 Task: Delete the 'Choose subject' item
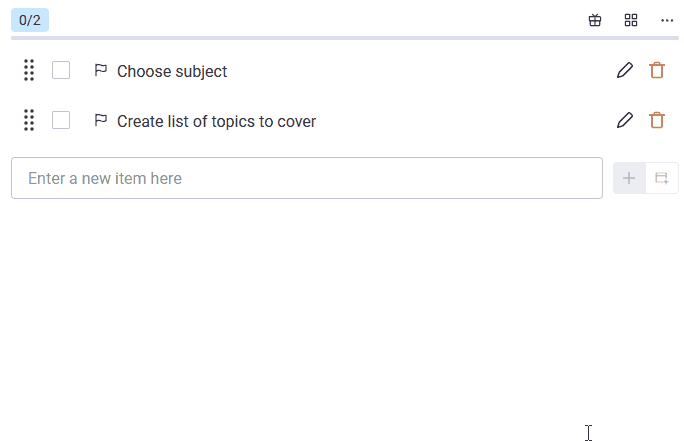pyautogui.click(x=657, y=70)
